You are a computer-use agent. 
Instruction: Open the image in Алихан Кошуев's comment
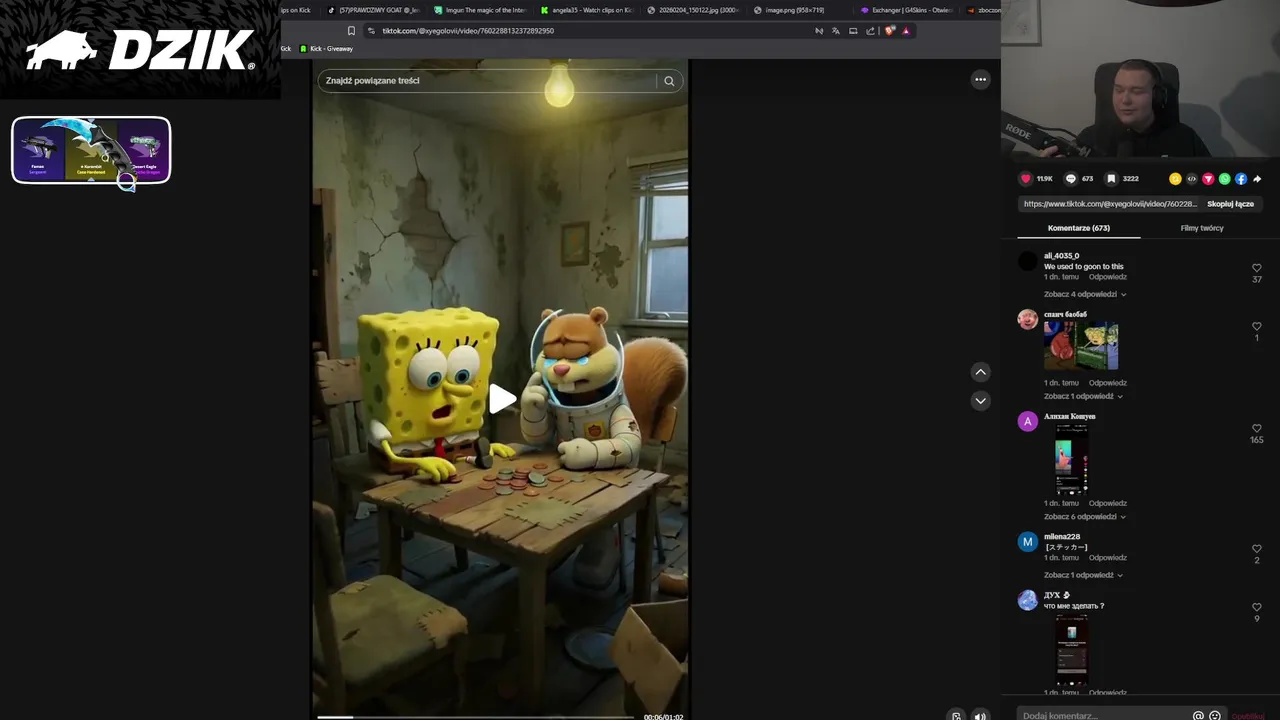[x=1071, y=459]
